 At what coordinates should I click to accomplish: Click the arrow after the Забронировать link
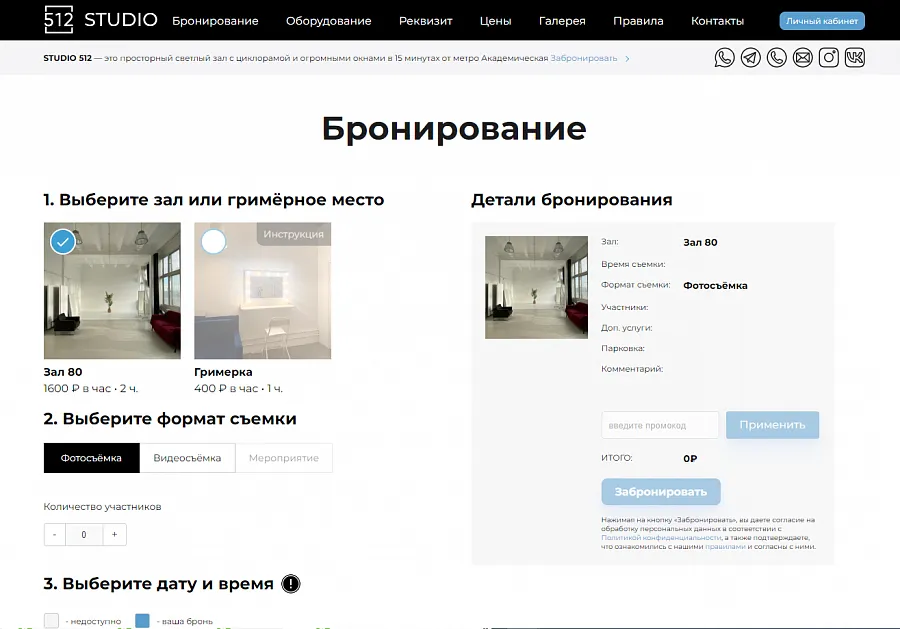pos(627,59)
